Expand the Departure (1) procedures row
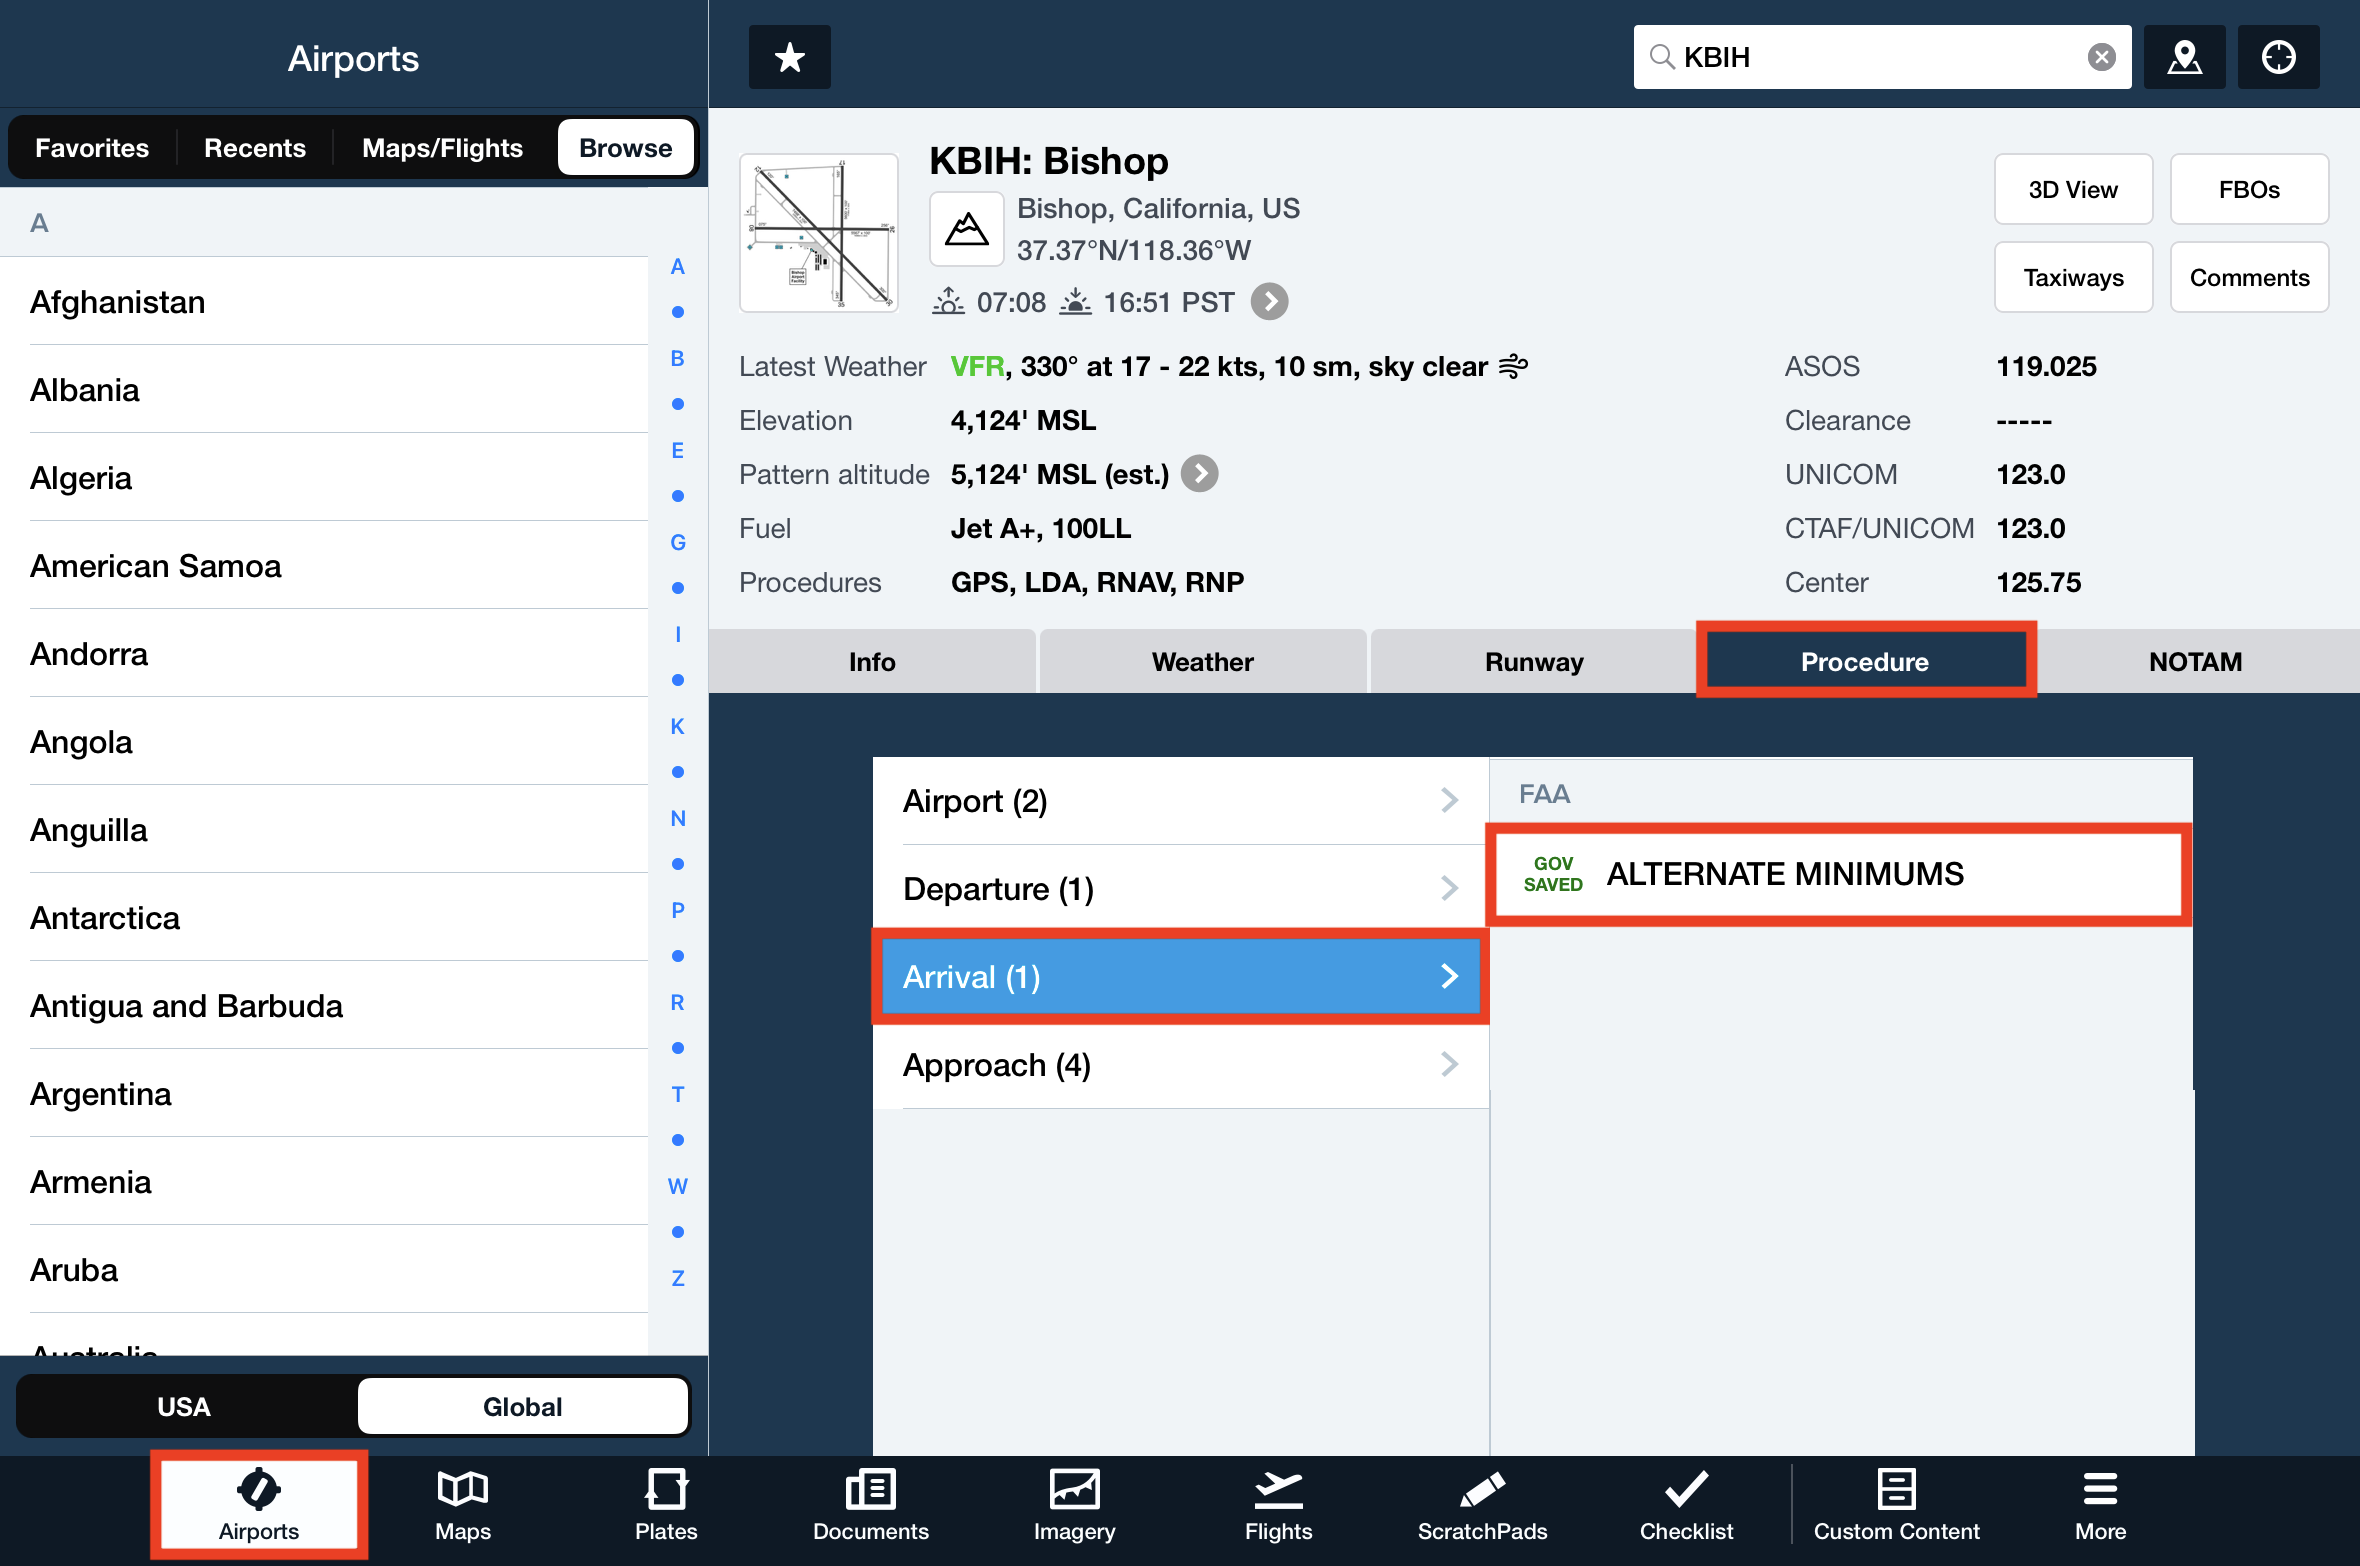The image size is (2360, 1566). 1180,889
